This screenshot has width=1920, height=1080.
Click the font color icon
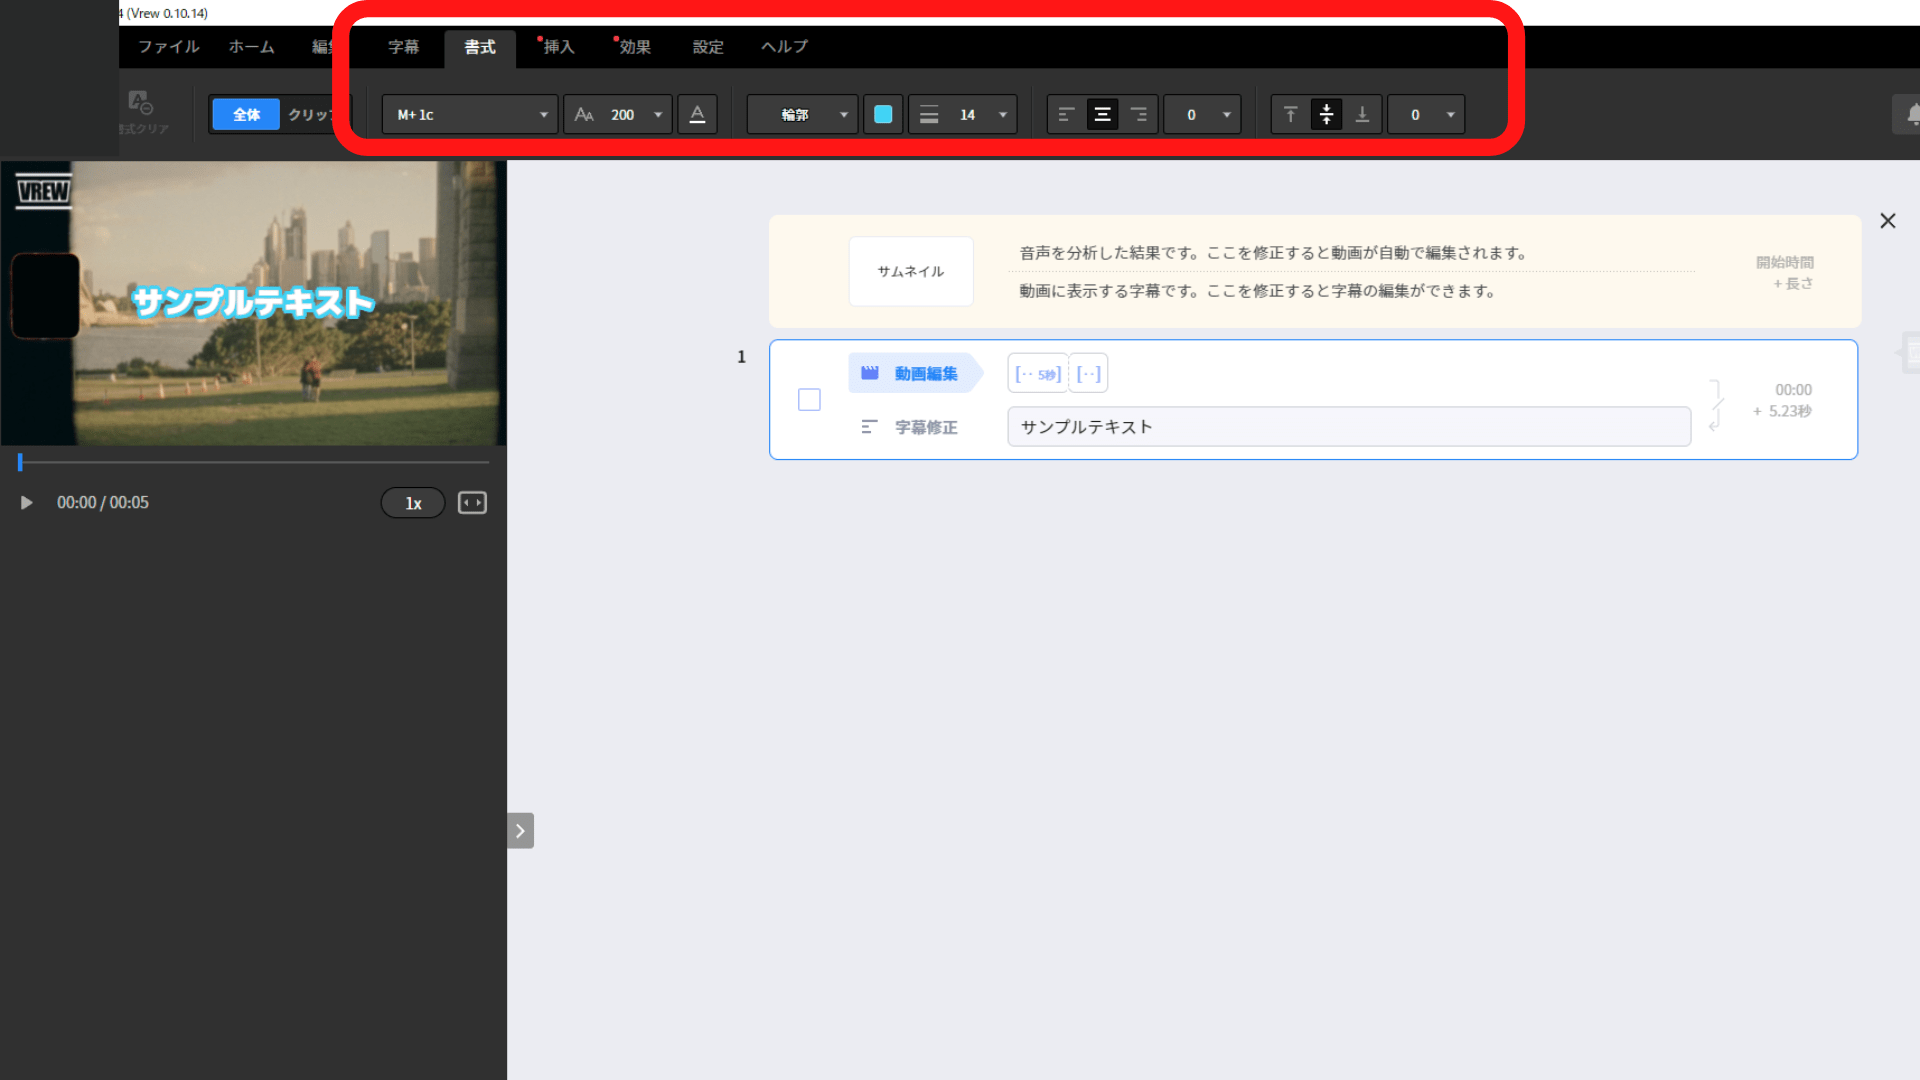point(697,115)
